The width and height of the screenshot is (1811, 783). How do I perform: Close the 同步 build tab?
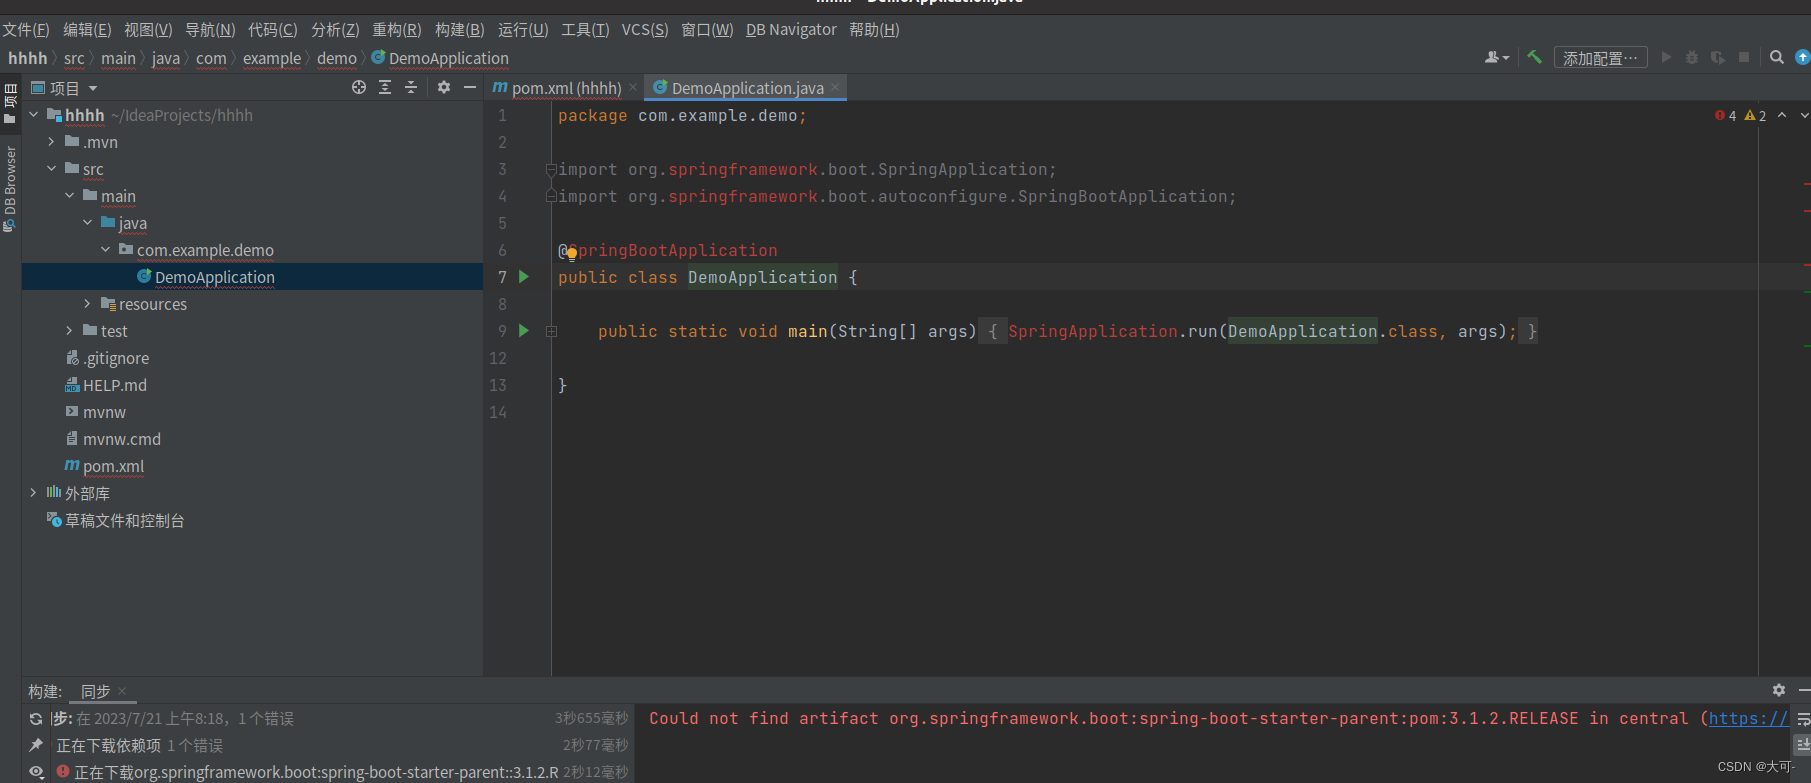[x=122, y=691]
